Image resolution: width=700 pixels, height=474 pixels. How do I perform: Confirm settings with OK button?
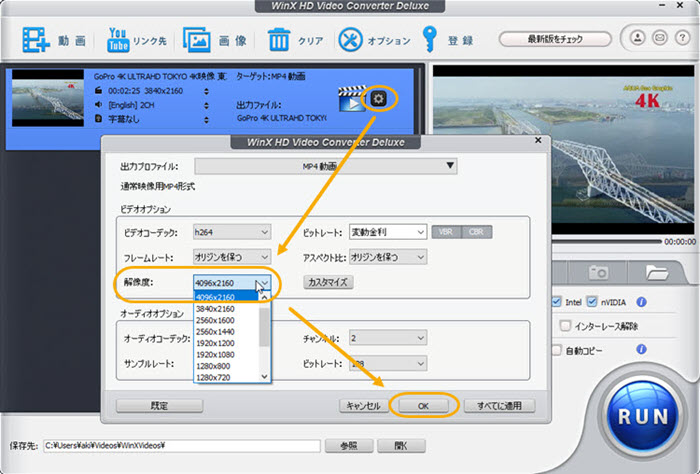(x=423, y=406)
